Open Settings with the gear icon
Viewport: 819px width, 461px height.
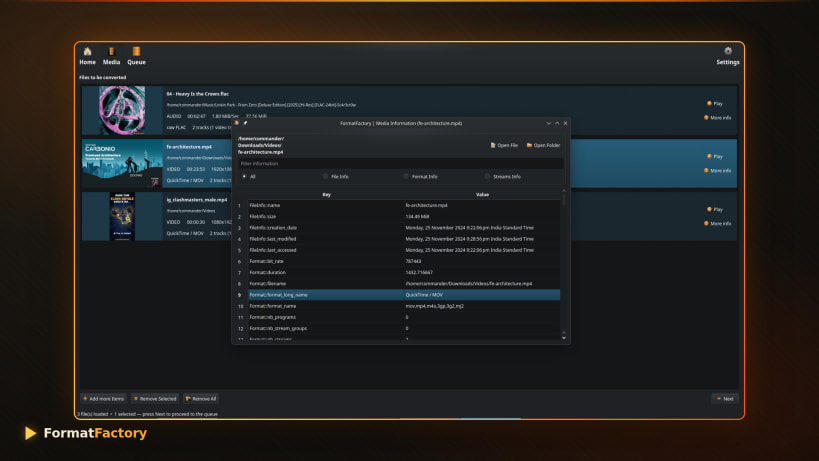[x=728, y=56]
